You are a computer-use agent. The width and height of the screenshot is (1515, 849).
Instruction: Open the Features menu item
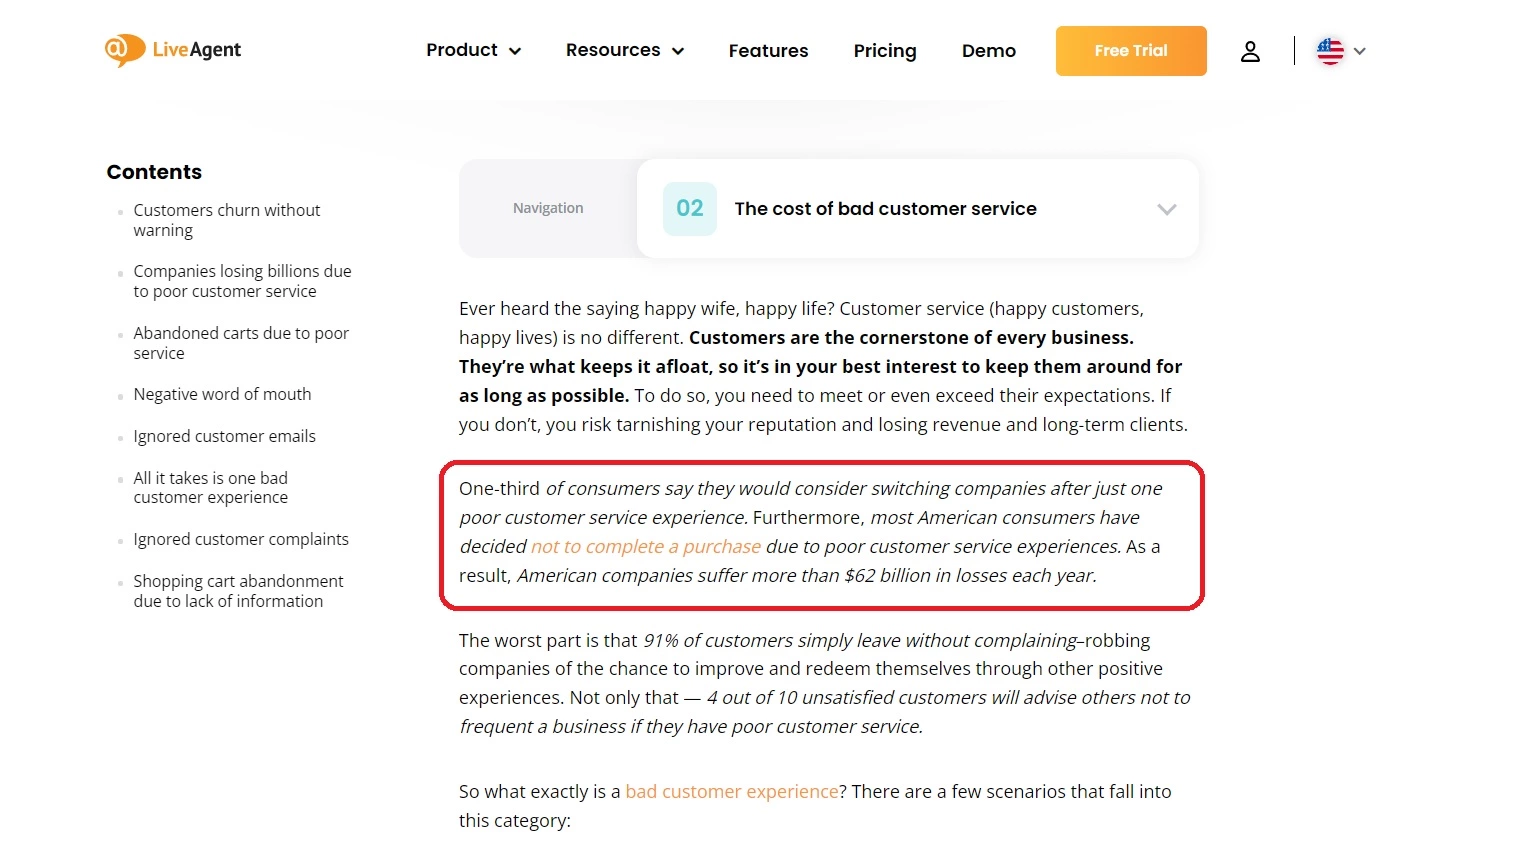click(x=768, y=51)
